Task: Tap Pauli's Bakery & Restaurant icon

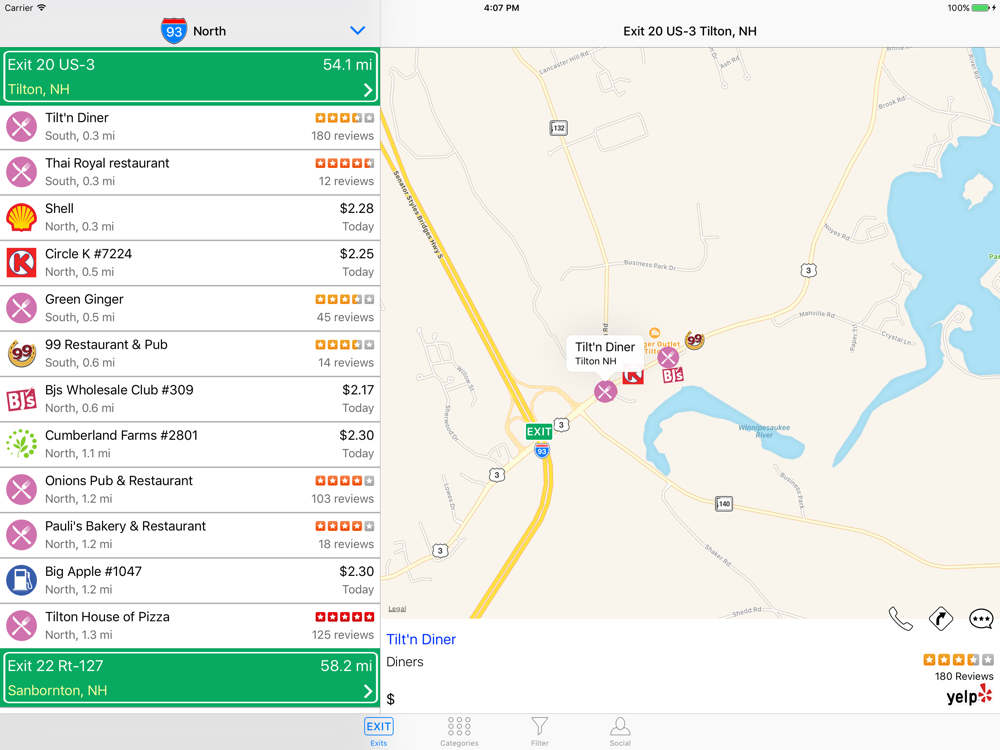Action: coord(22,535)
